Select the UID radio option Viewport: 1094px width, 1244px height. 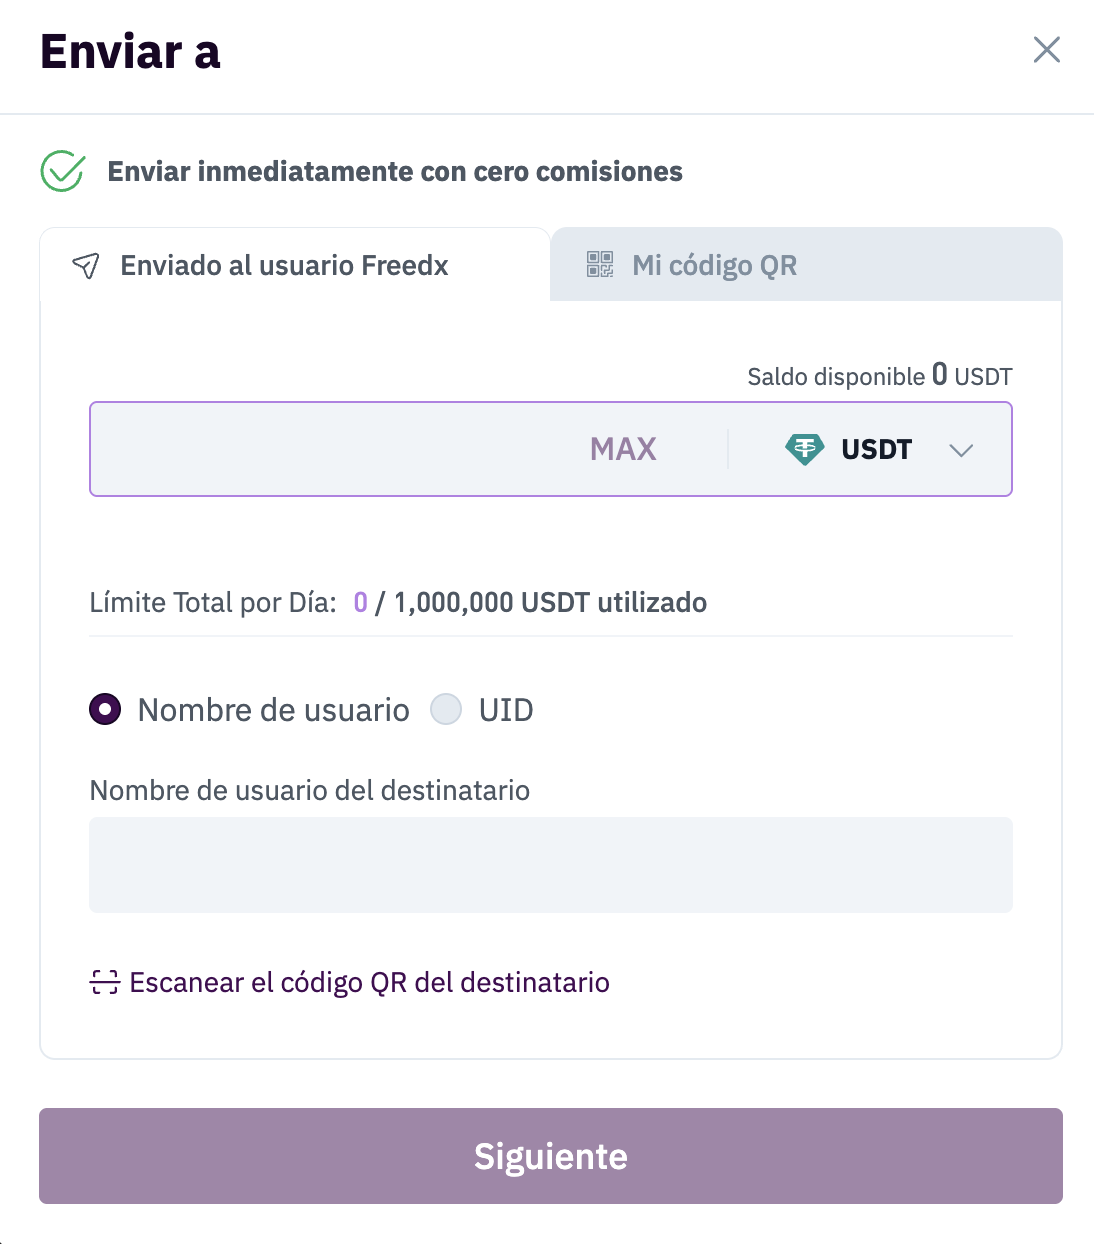[446, 710]
